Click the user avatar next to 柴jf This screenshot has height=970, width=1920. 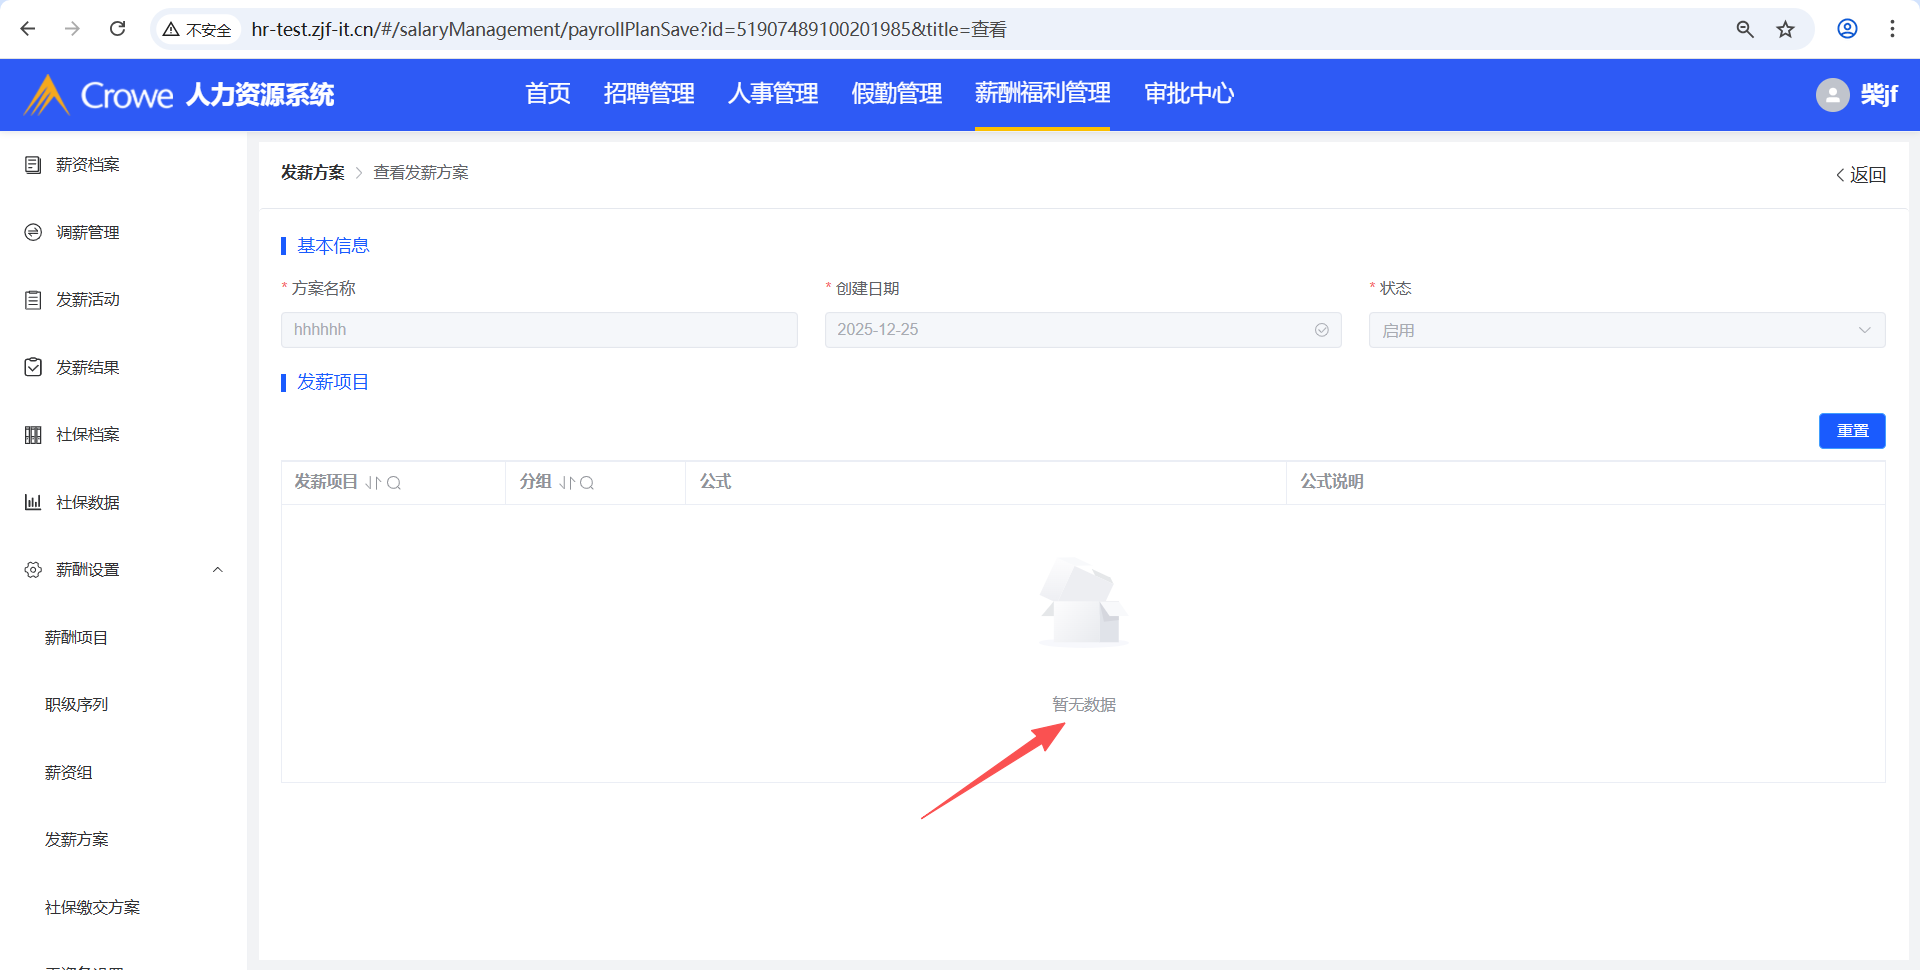1832,95
